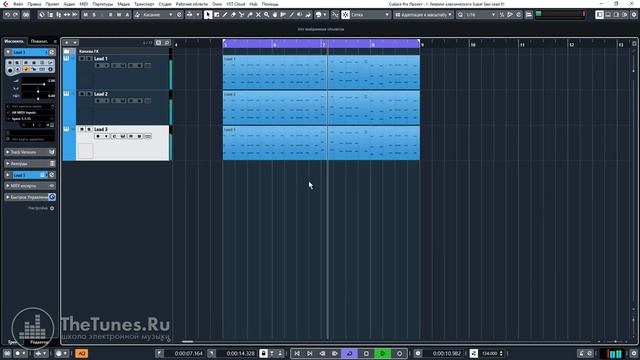Adjust the inspector volume slider for Lead 3

(x=38, y=84)
